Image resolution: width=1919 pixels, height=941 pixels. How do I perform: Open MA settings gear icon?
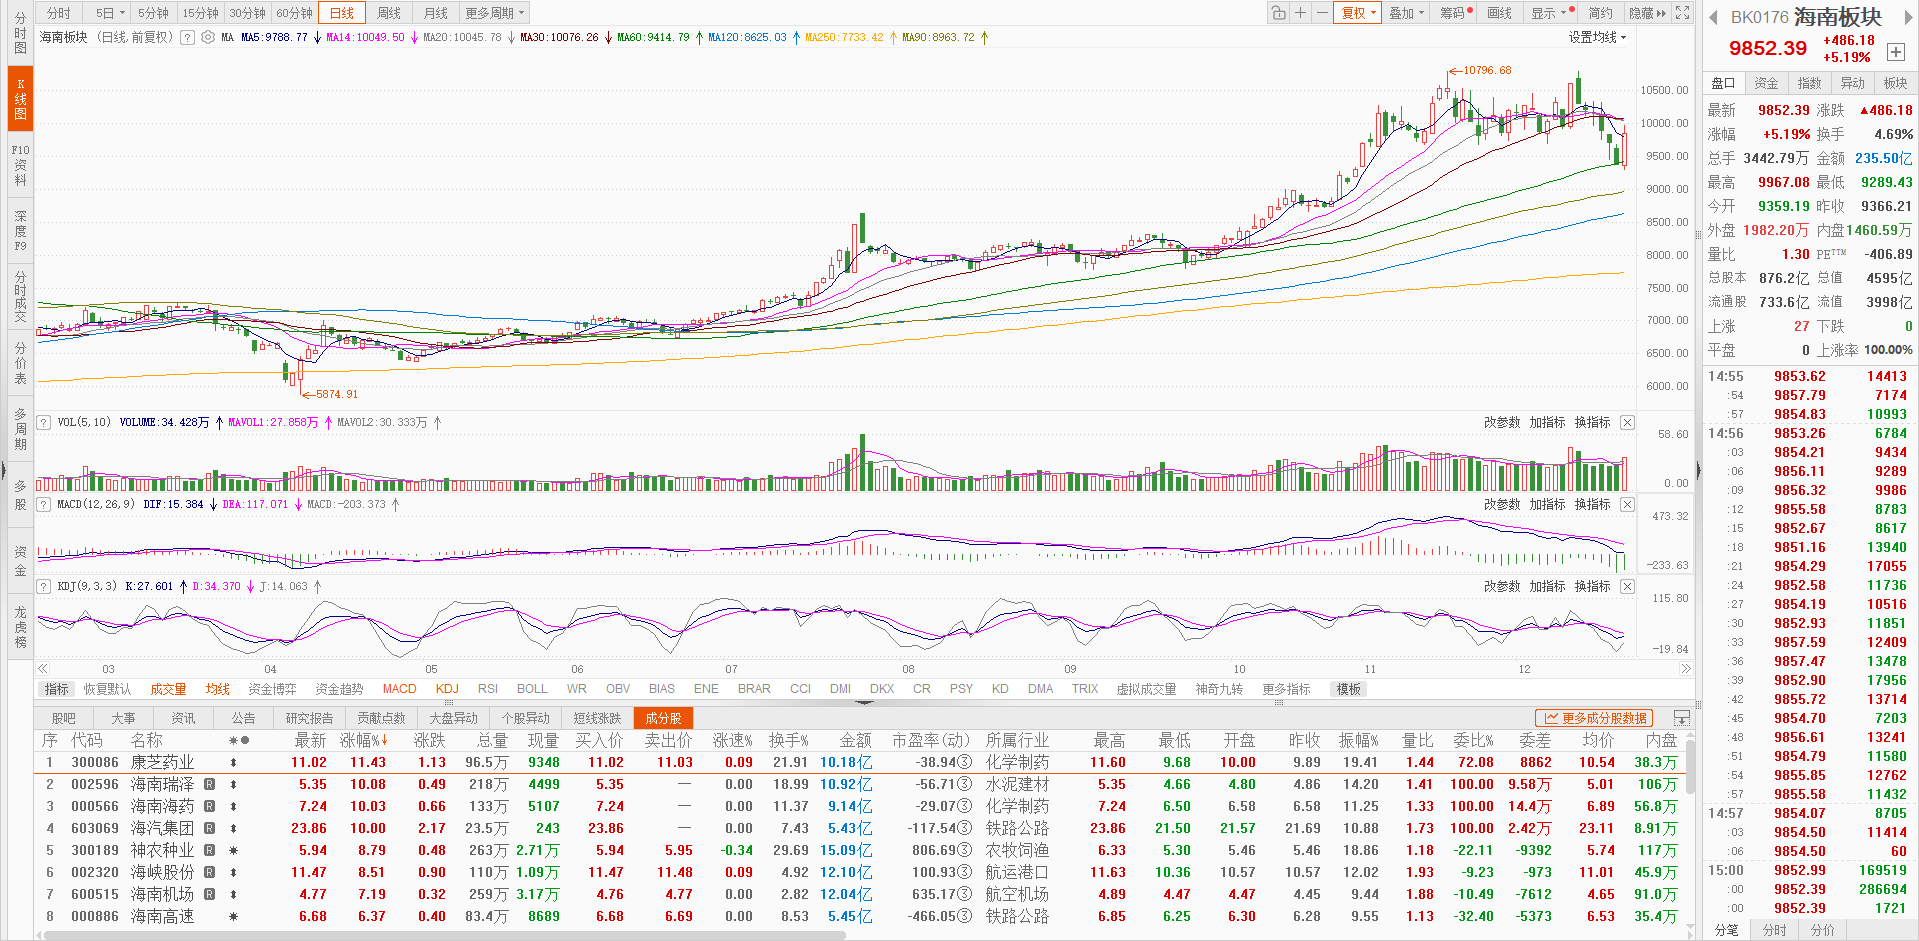pyautogui.click(x=208, y=37)
